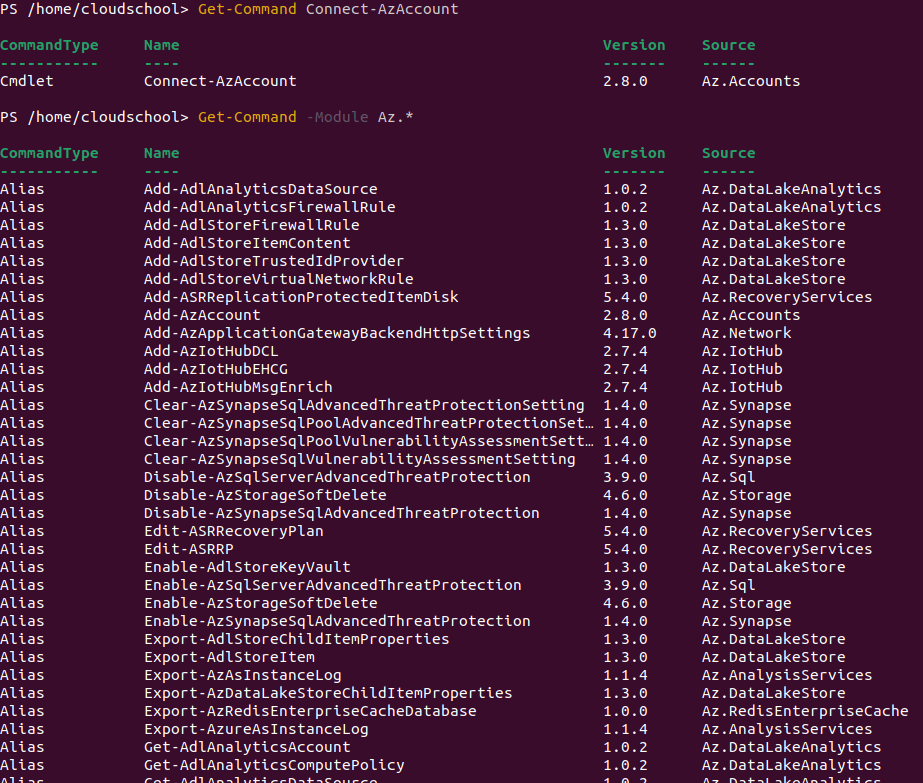Select Export-AdlStoreItem alias name
This screenshot has height=783, width=923.
tap(230, 657)
